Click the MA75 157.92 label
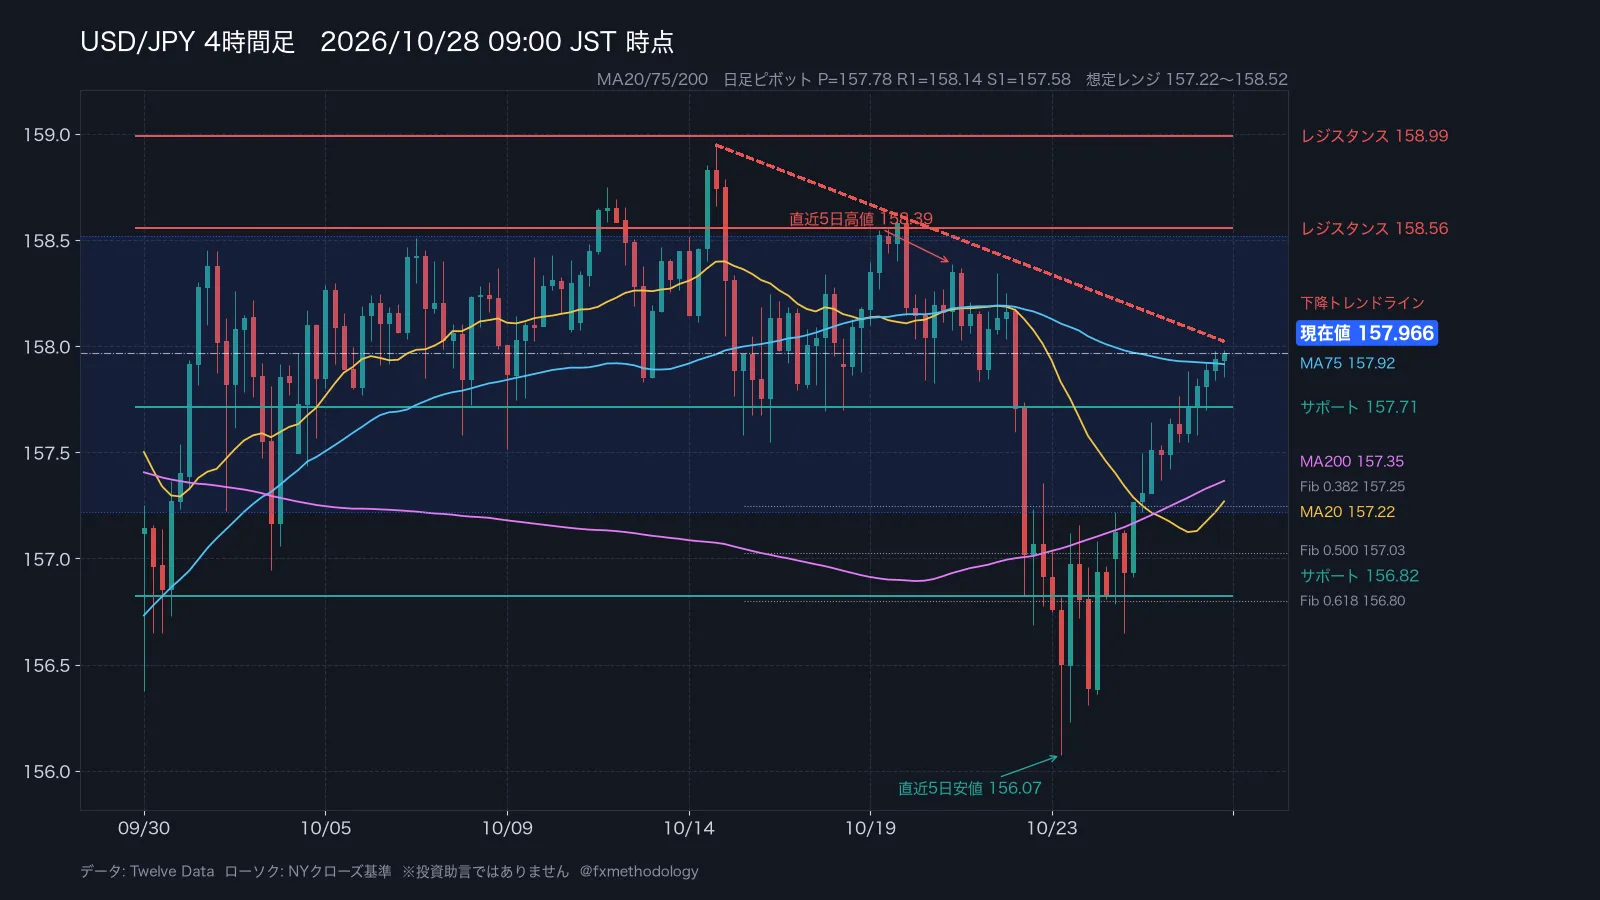Viewport: 1600px width, 900px height. click(1347, 363)
